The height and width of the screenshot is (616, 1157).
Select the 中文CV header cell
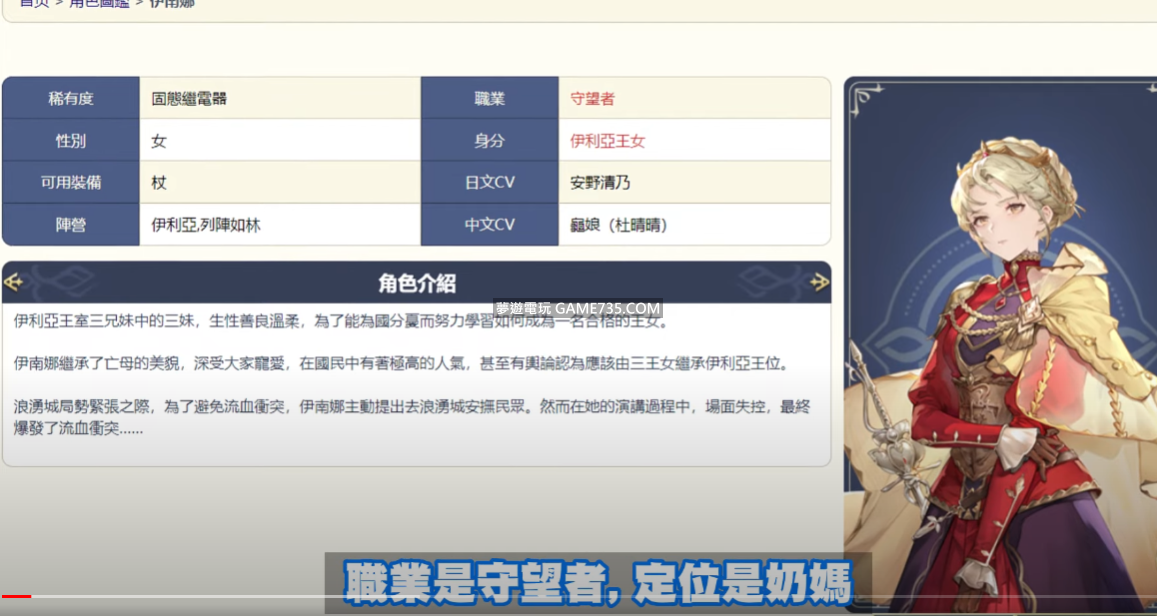(x=490, y=224)
